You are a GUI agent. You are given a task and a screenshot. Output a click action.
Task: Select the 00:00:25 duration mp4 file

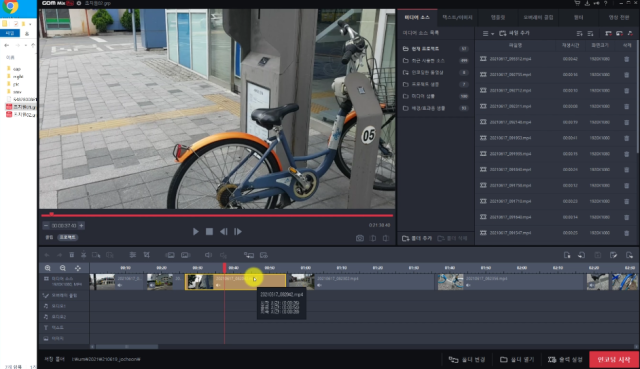555,233
